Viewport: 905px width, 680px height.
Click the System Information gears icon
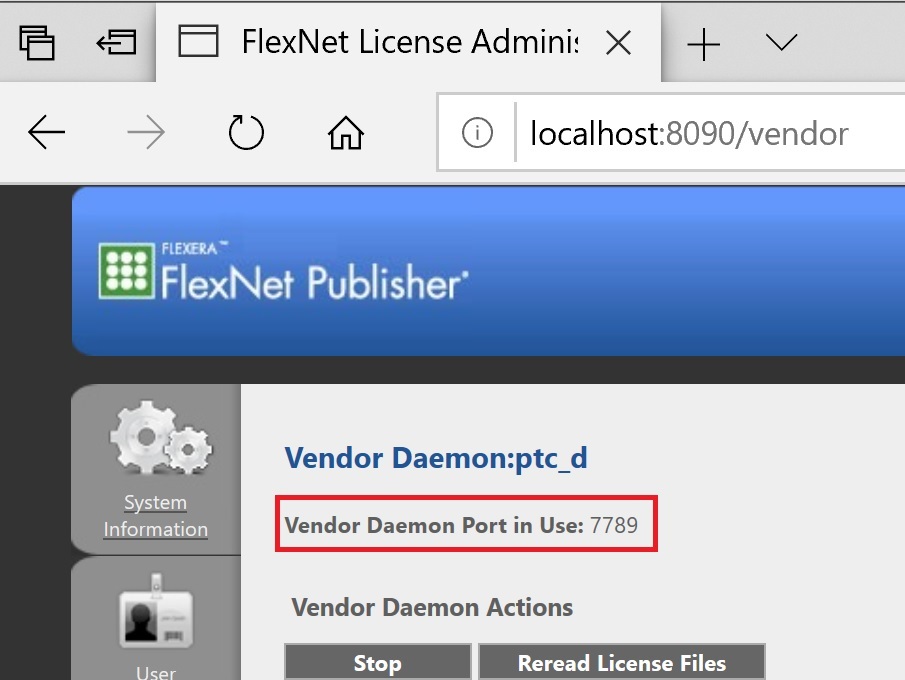coord(159,439)
